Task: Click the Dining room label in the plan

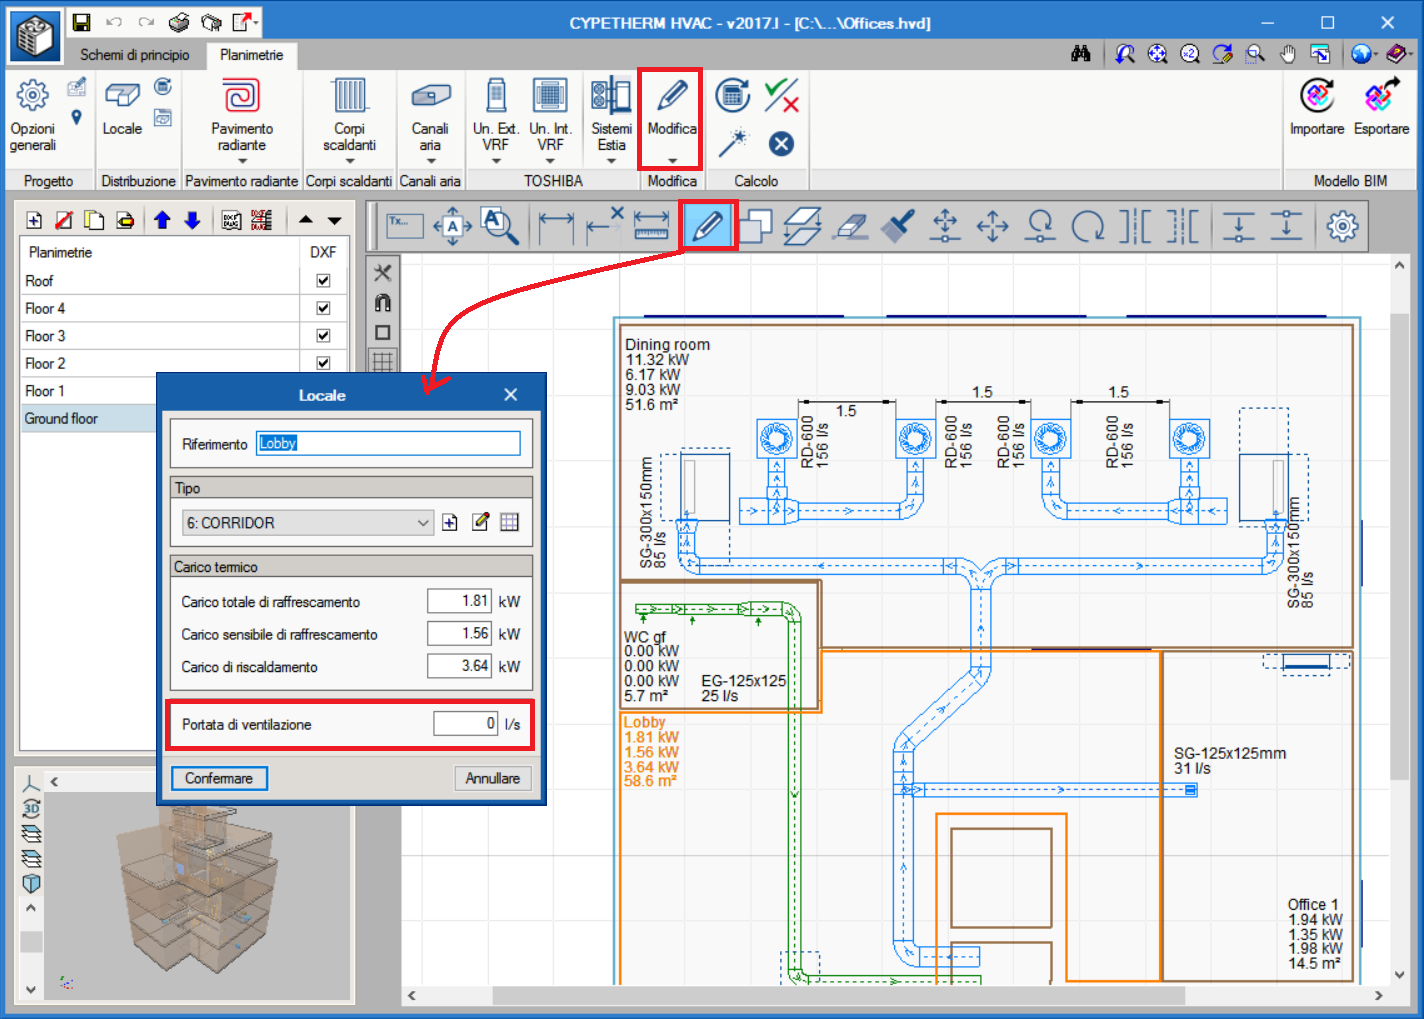Action: tap(667, 345)
